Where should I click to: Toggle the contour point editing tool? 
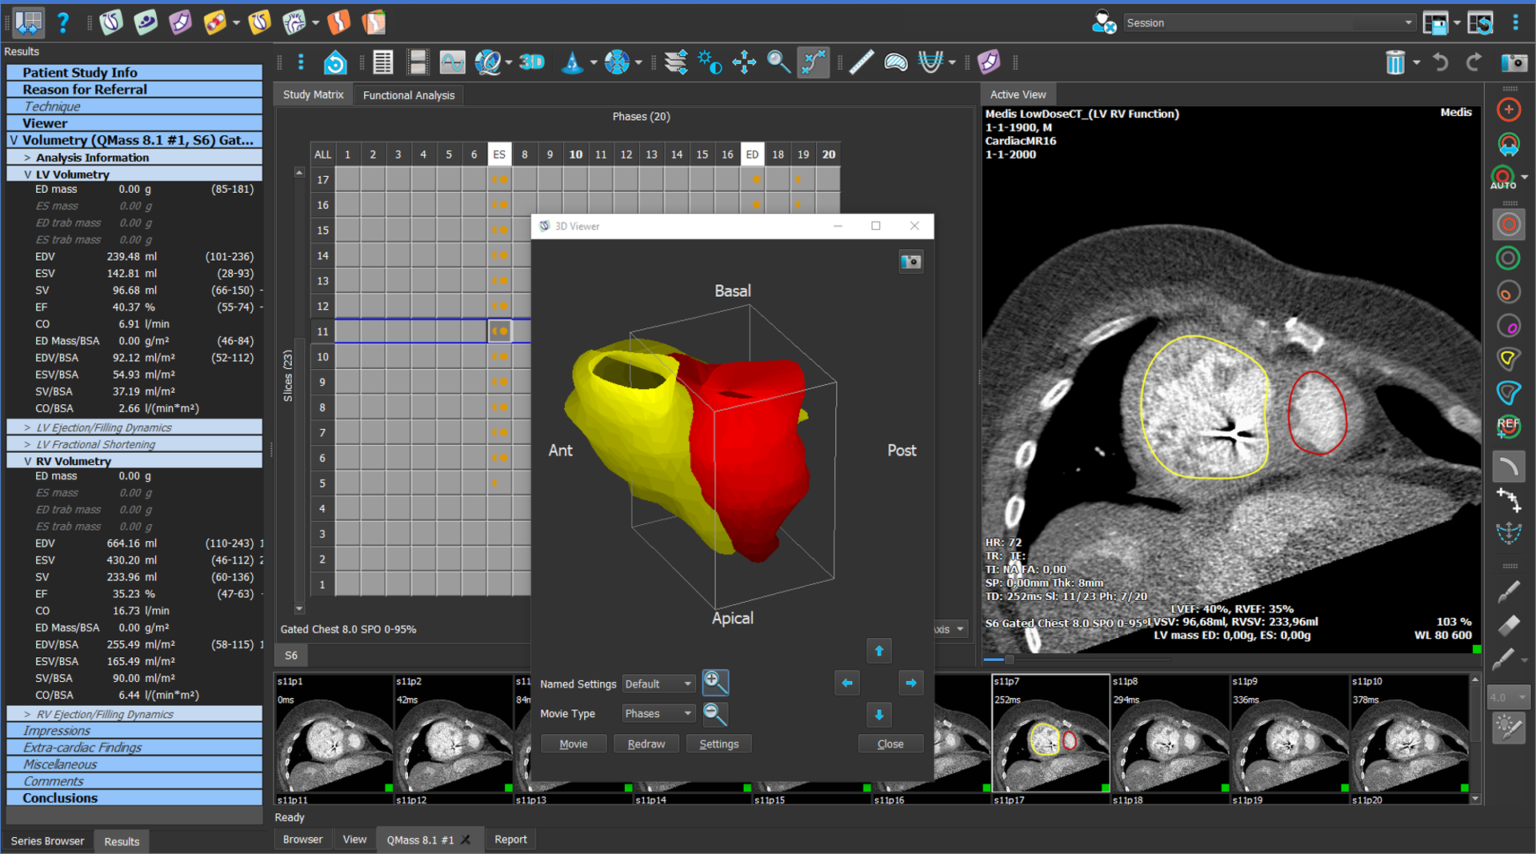(813, 62)
